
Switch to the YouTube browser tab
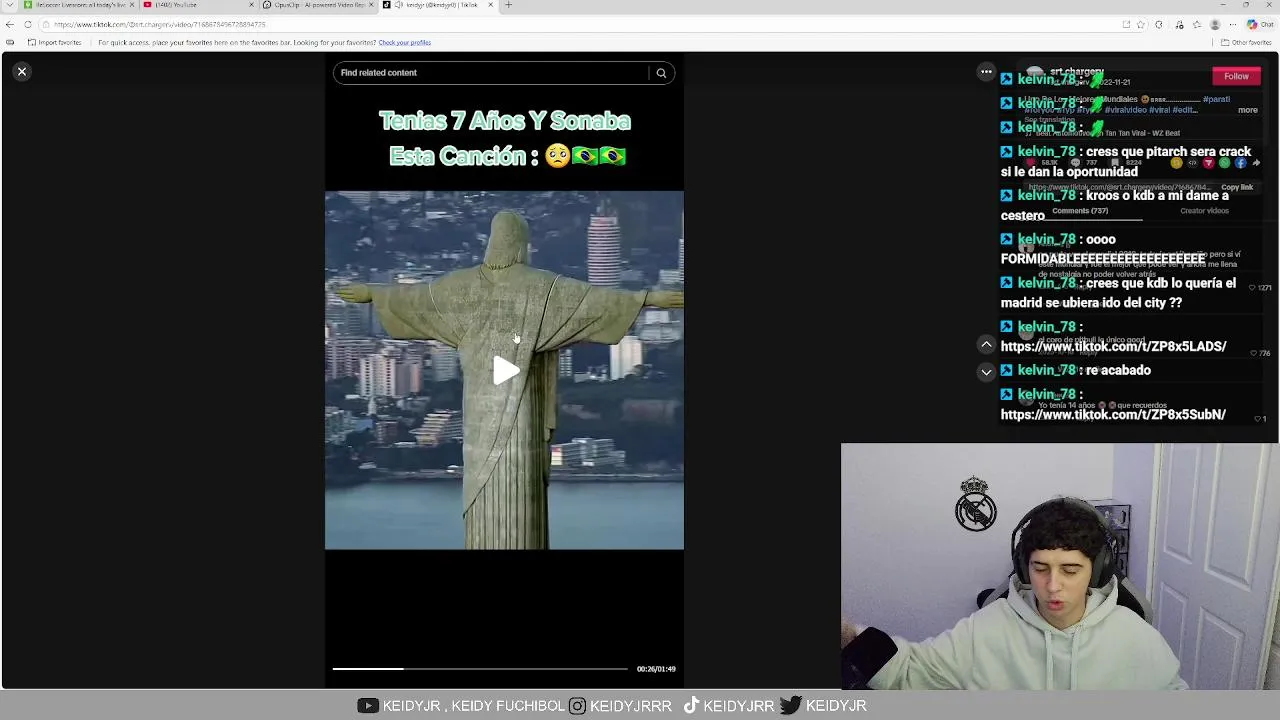tap(198, 5)
